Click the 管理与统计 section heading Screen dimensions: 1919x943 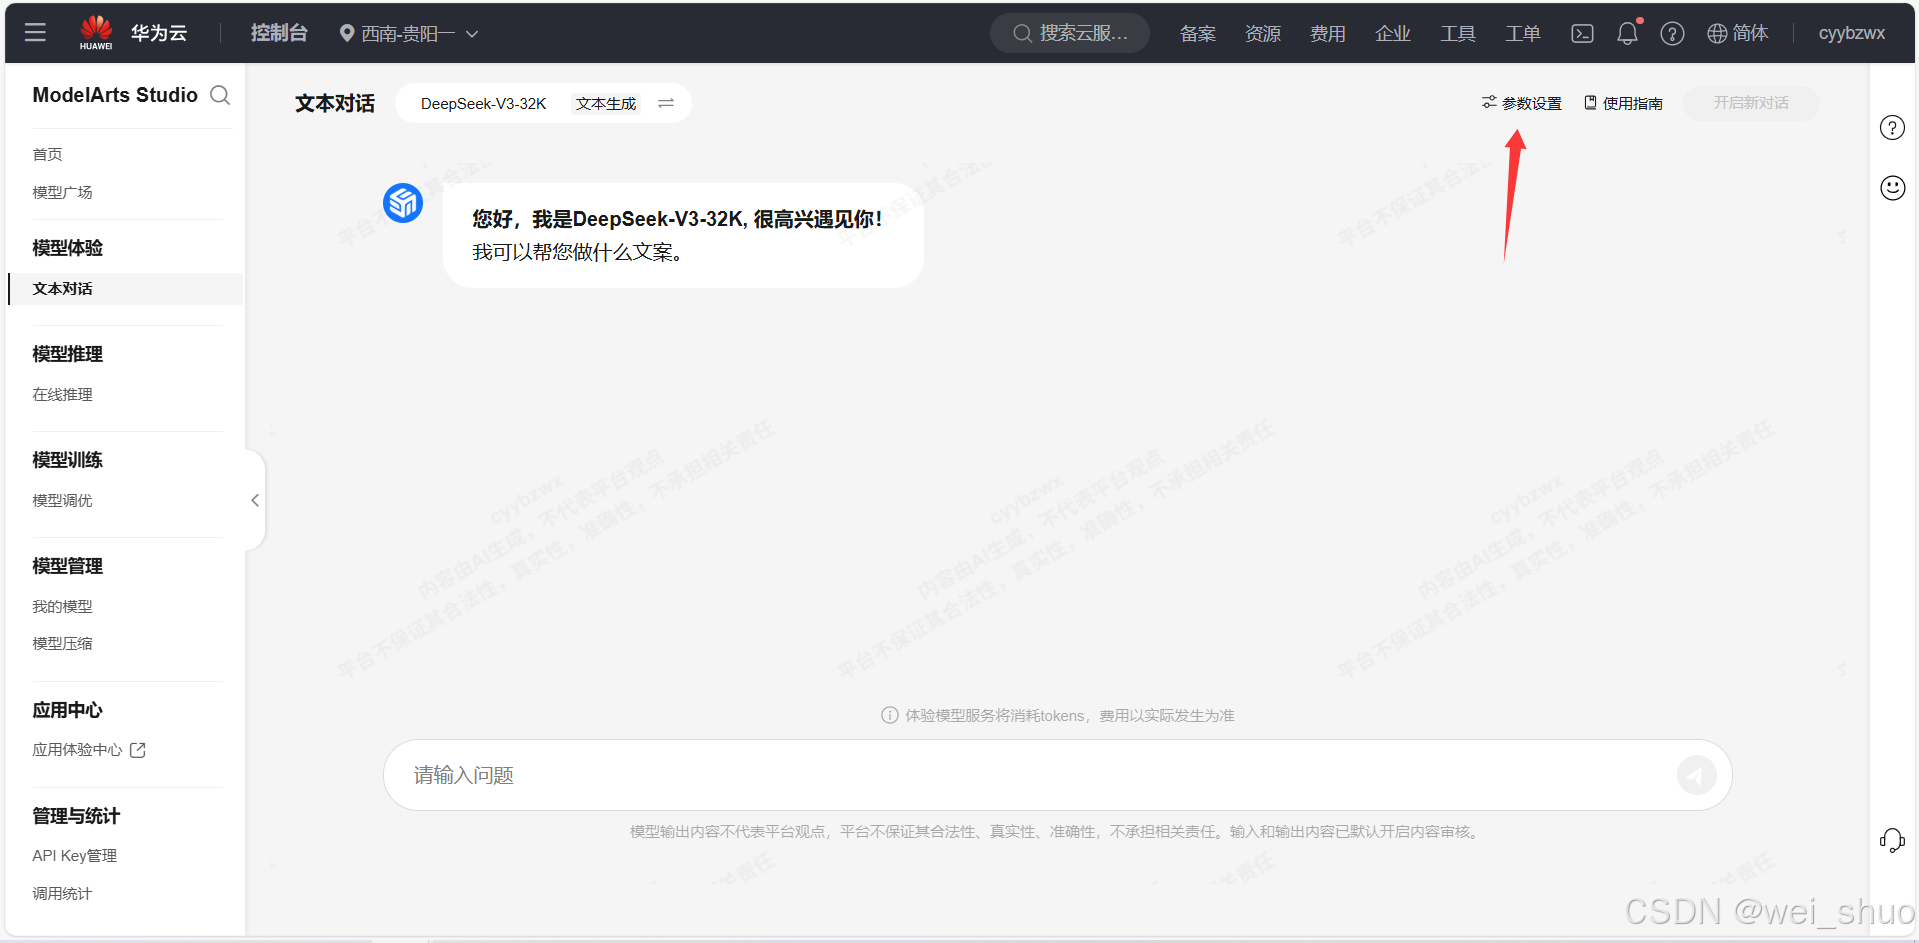76,816
